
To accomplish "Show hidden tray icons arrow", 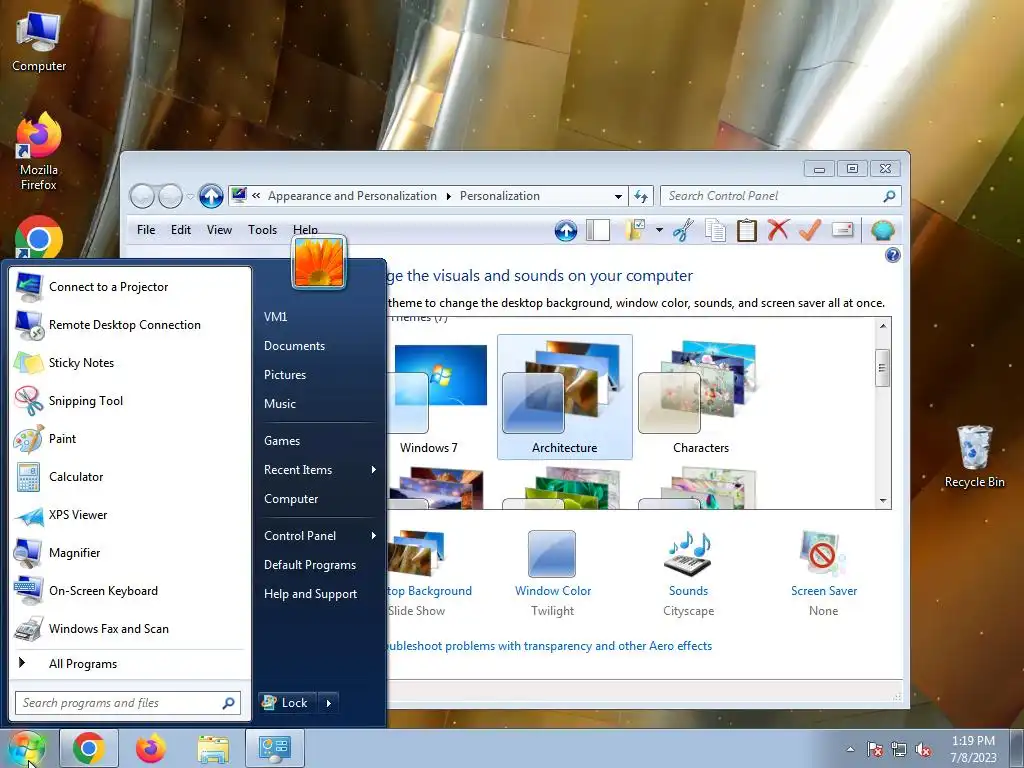I will tap(850, 749).
